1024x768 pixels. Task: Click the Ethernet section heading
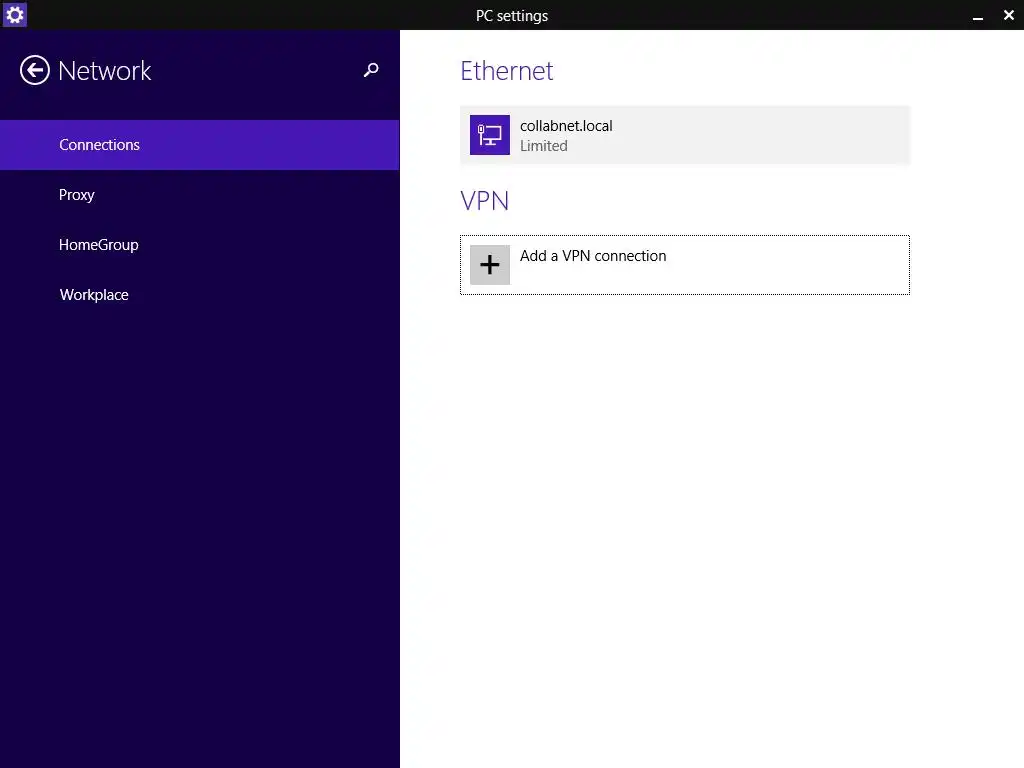[x=506, y=71]
